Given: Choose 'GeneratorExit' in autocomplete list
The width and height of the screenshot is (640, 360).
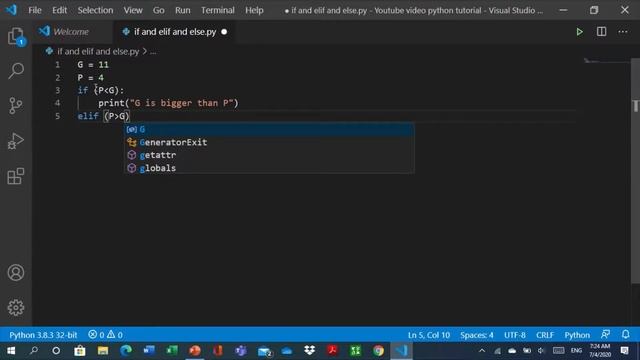Looking at the screenshot, I should click(x=269, y=142).
